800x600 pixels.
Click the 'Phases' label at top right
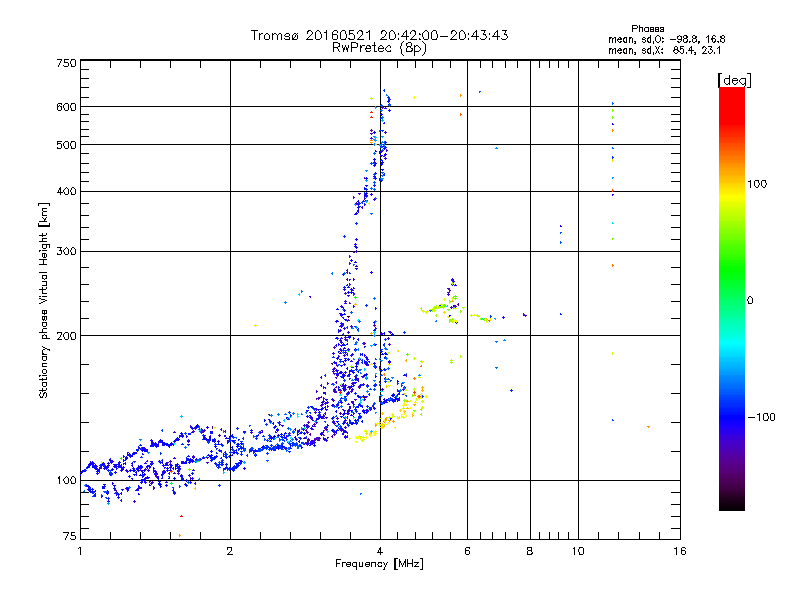click(647, 29)
